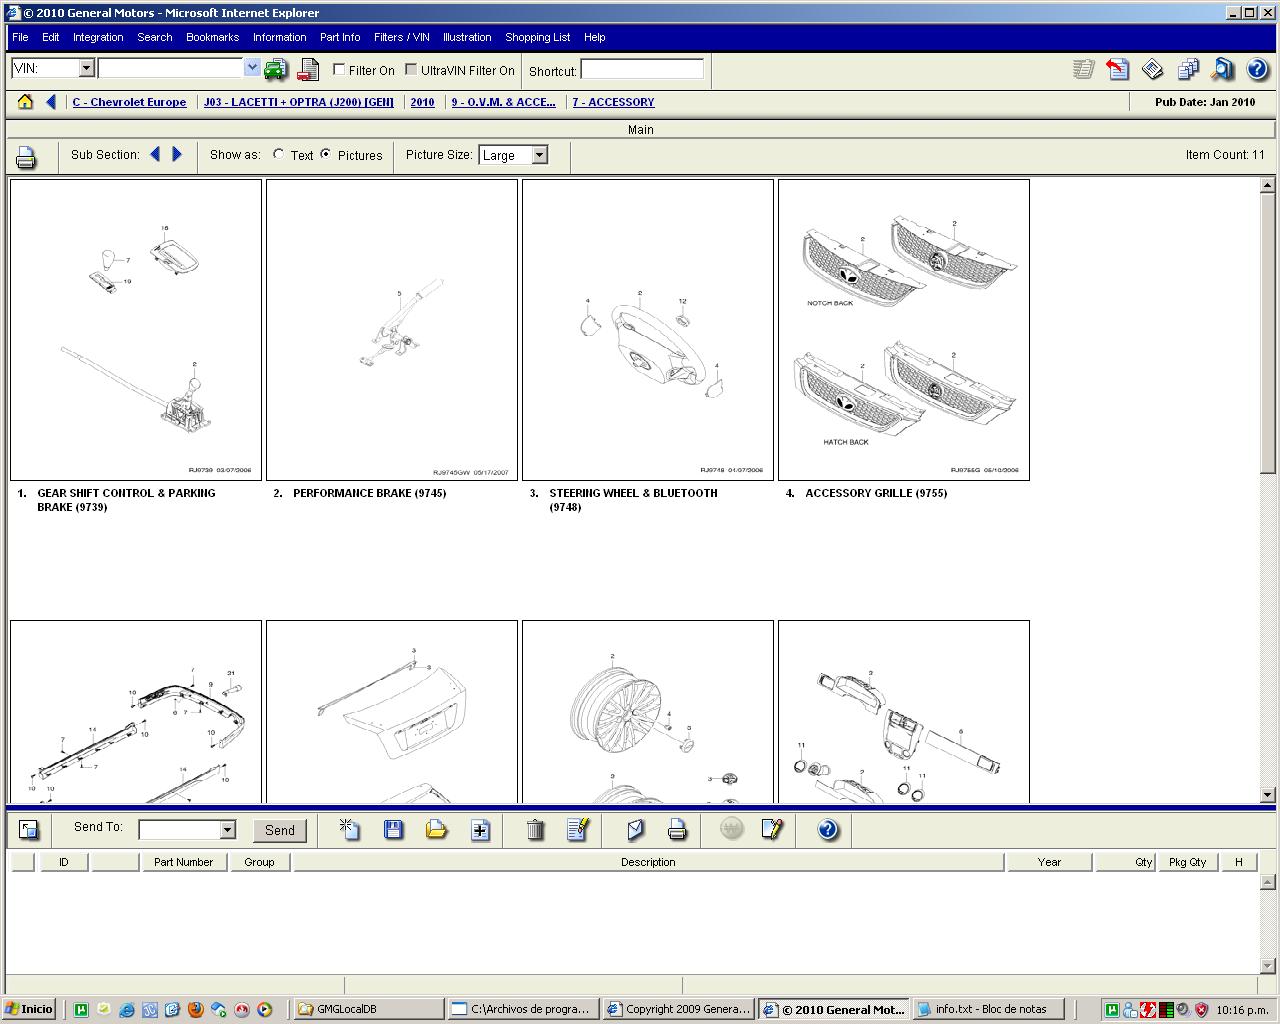Click the document with red arrow icon
This screenshot has width=1280, height=1024.
pos(1118,69)
